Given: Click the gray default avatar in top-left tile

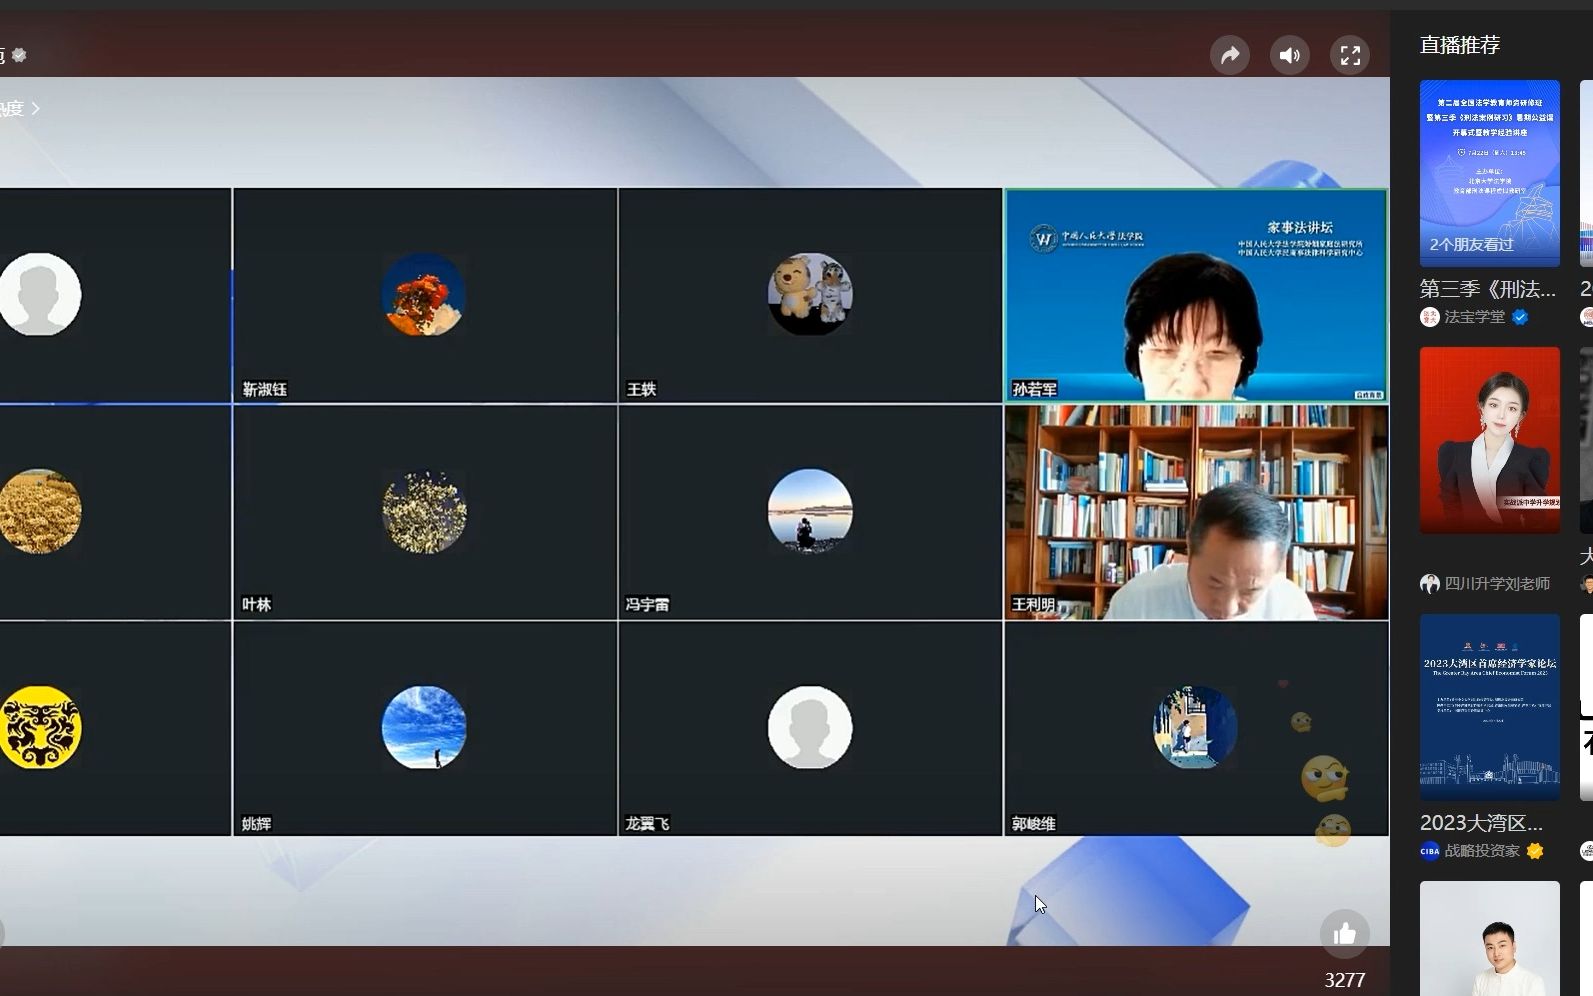Looking at the screenshot, I should click(40, 294).
